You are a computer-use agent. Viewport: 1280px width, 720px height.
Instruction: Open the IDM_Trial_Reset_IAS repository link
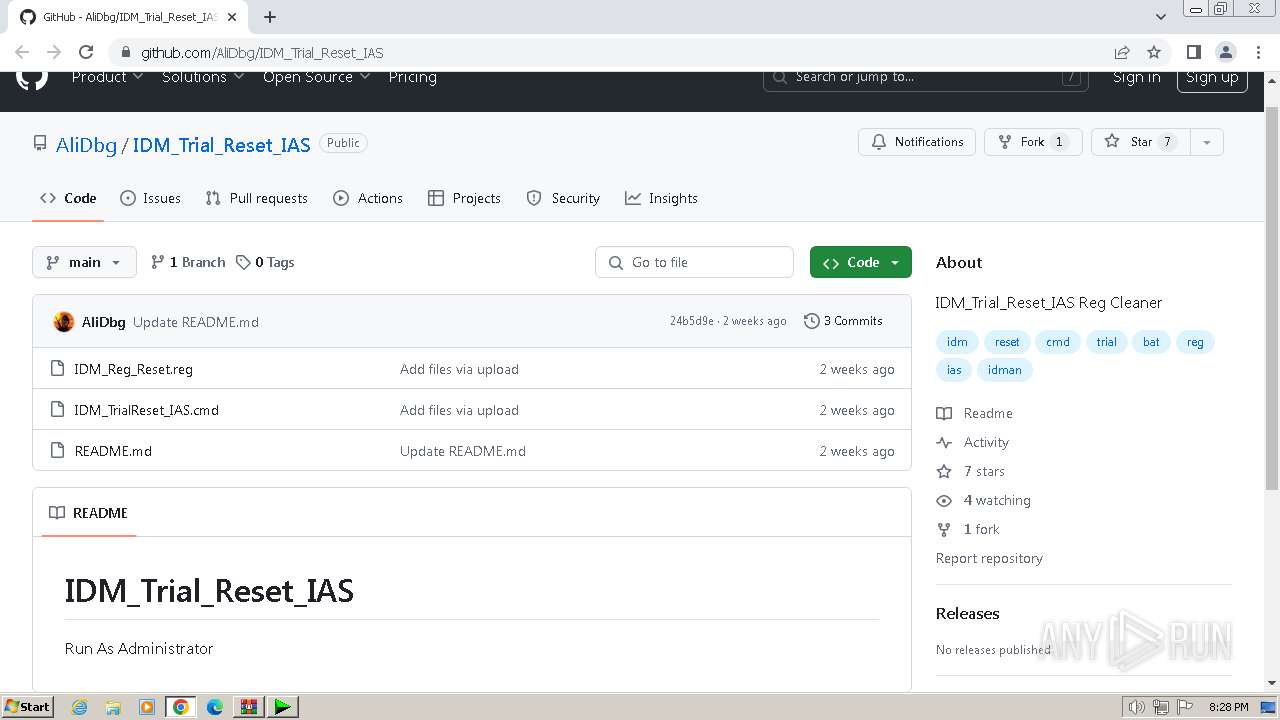point(221,145)
